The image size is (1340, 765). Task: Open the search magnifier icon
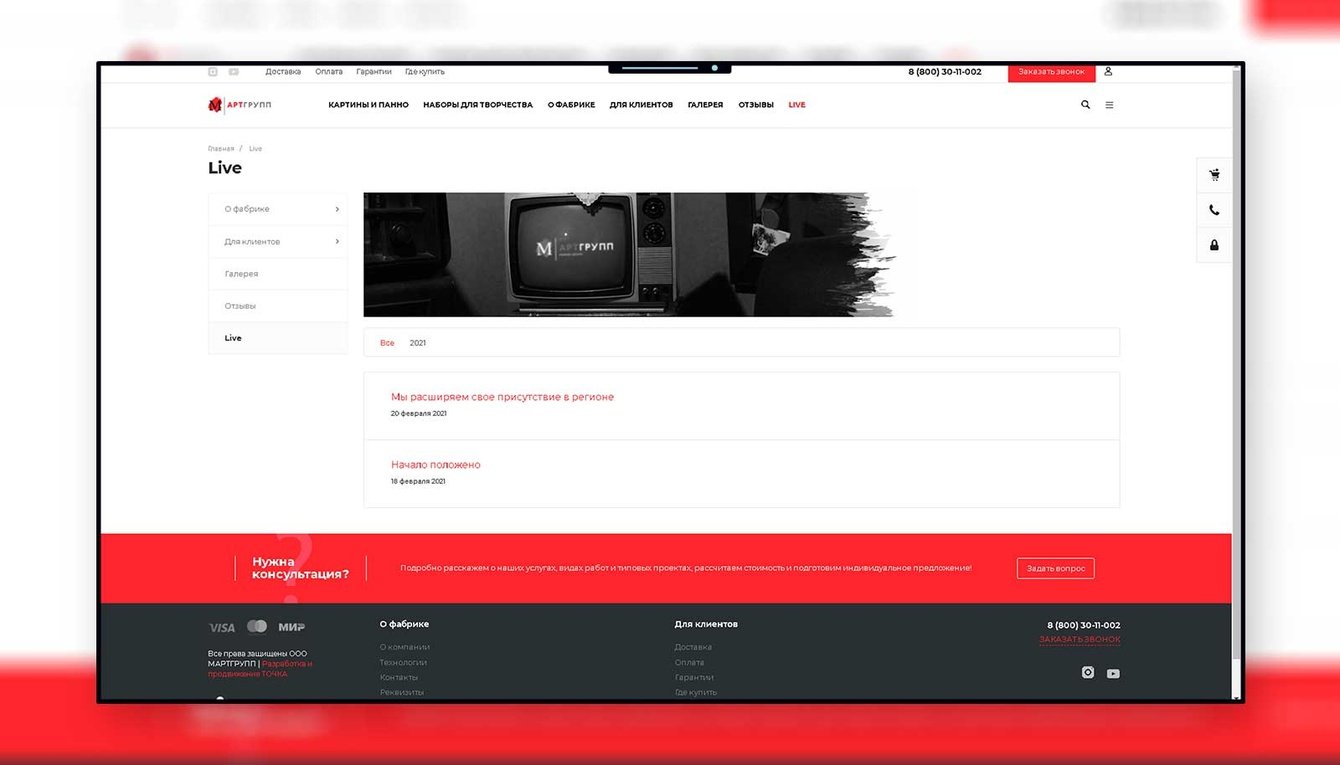pyautogui.click(x=1085, y=105)
